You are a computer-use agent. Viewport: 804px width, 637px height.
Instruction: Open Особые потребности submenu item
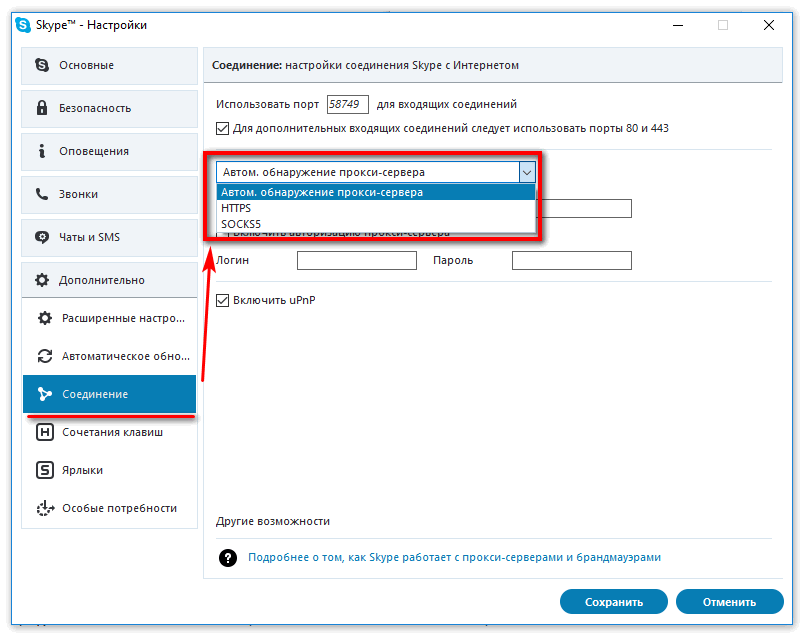(x=110, y=508)
